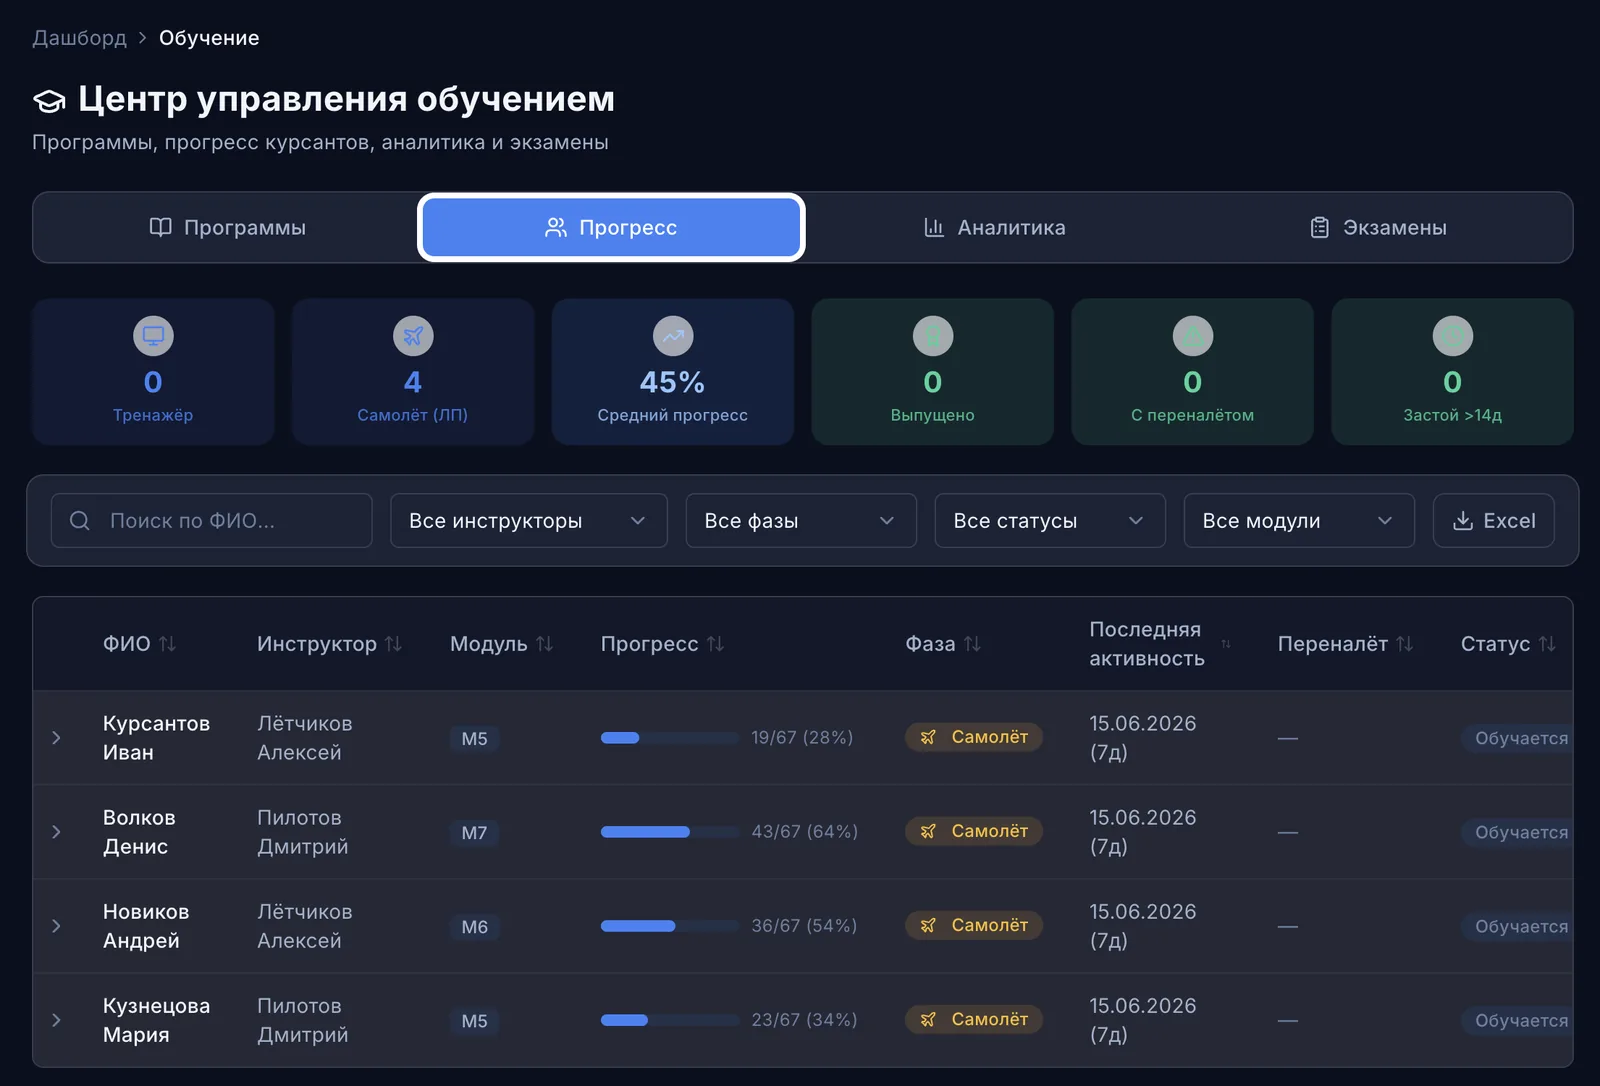
Task: Click airplane icon in Новиков Андрей phase badge
Action: point(929,925)
